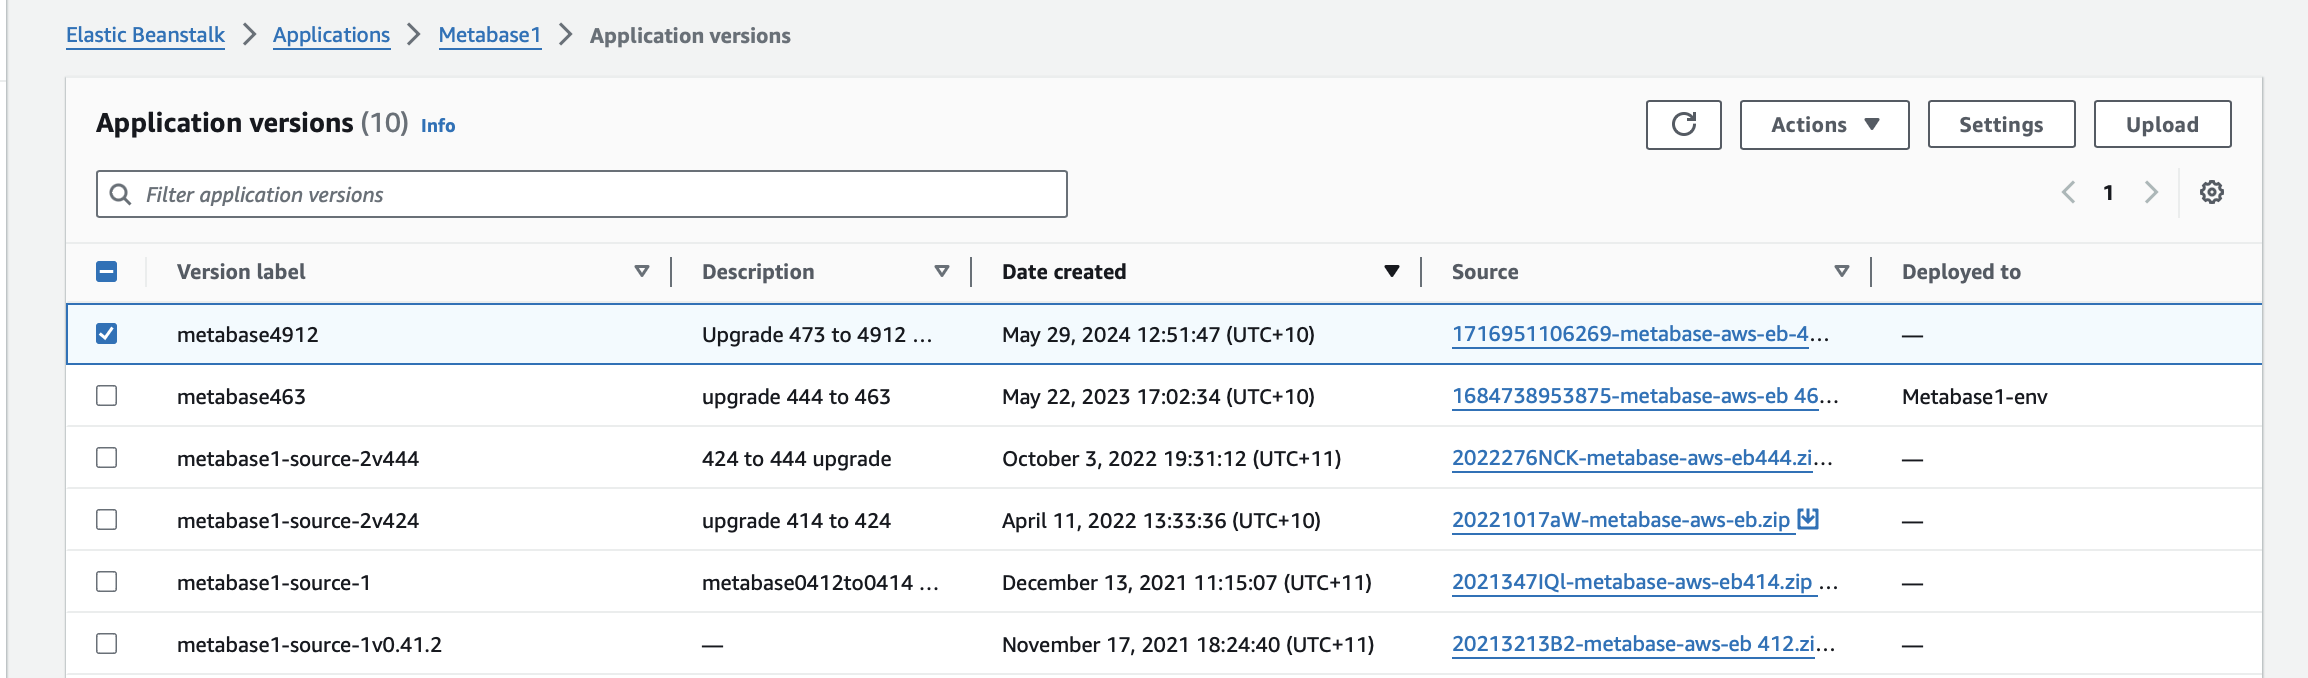Click description 'Upgrade 473 to 4912'
2308x678 pixels.
tap(817, 335)
